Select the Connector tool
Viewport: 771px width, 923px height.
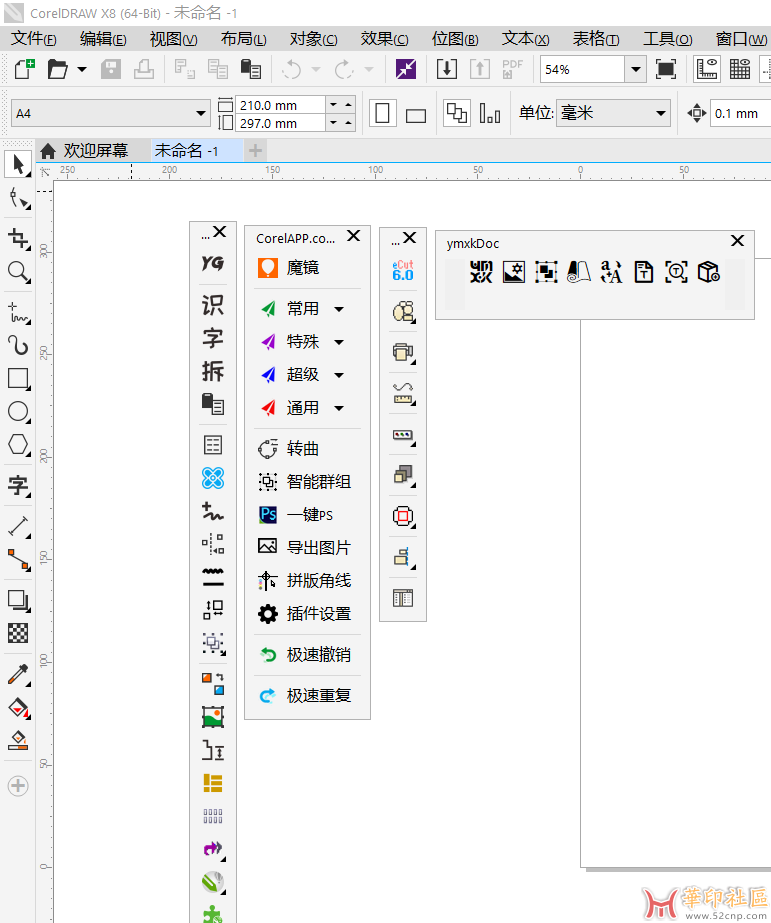[18, 559]
